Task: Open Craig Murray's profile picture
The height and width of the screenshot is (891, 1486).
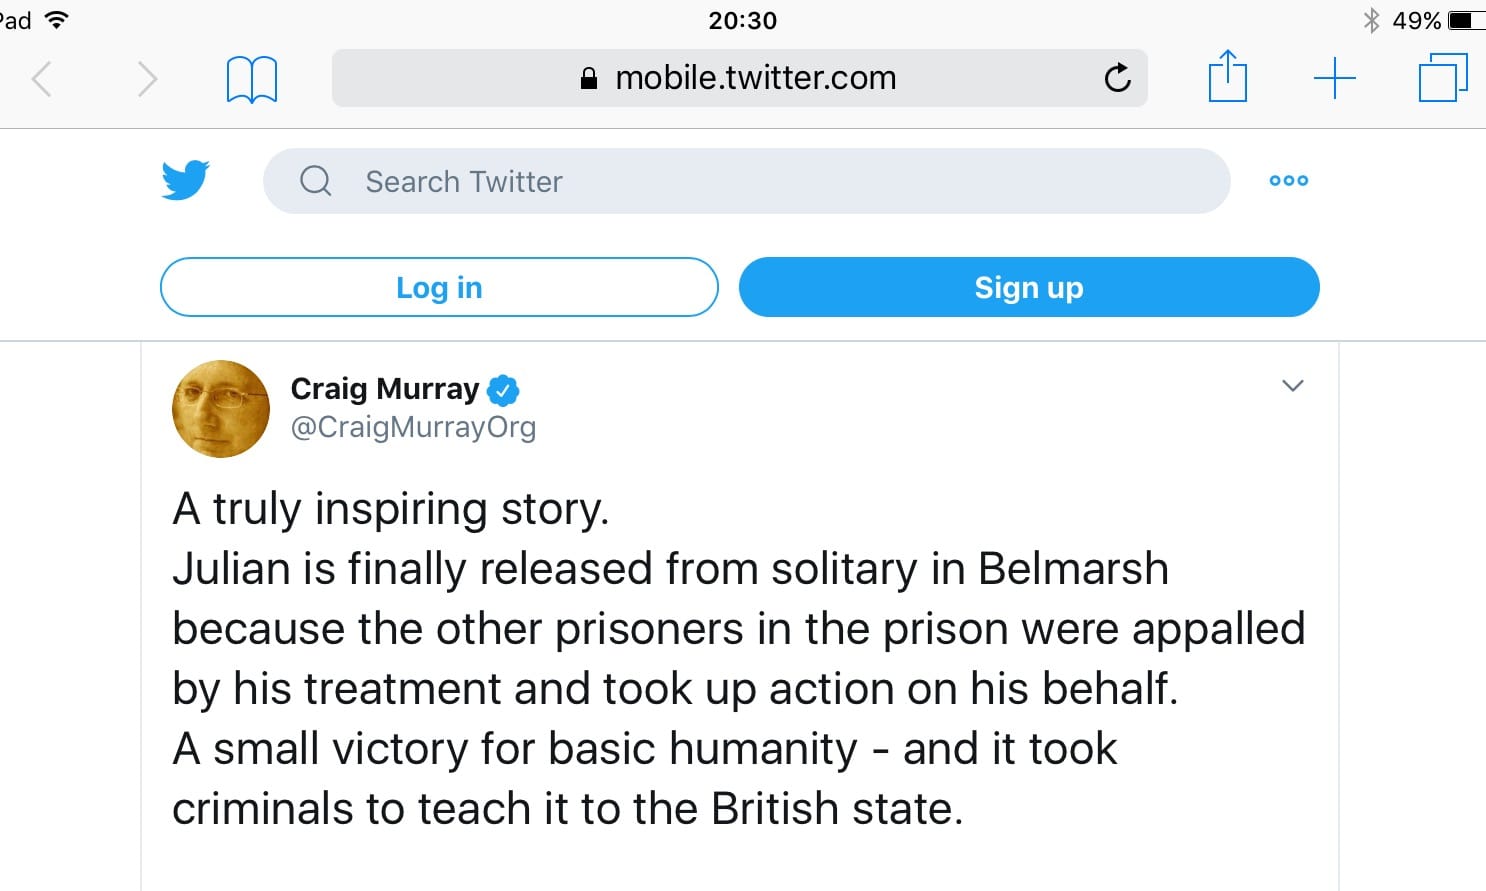Action: click(x=220, y=408)
